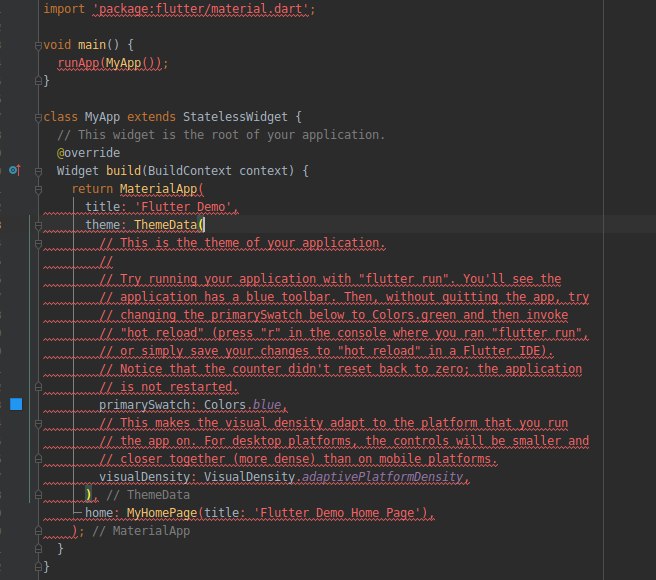656x580 pixels.
Task: Click the 'ThemeData(' constructor text
Action: click(169, 225)
